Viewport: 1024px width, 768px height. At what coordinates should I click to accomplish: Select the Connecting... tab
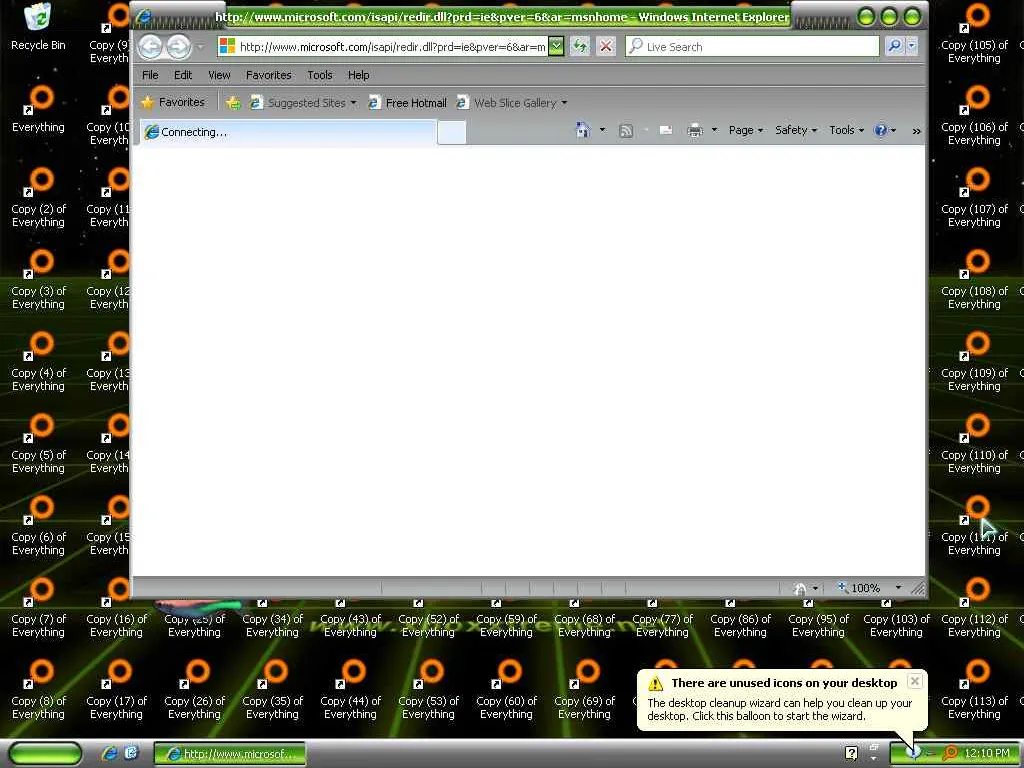[288, 132]
